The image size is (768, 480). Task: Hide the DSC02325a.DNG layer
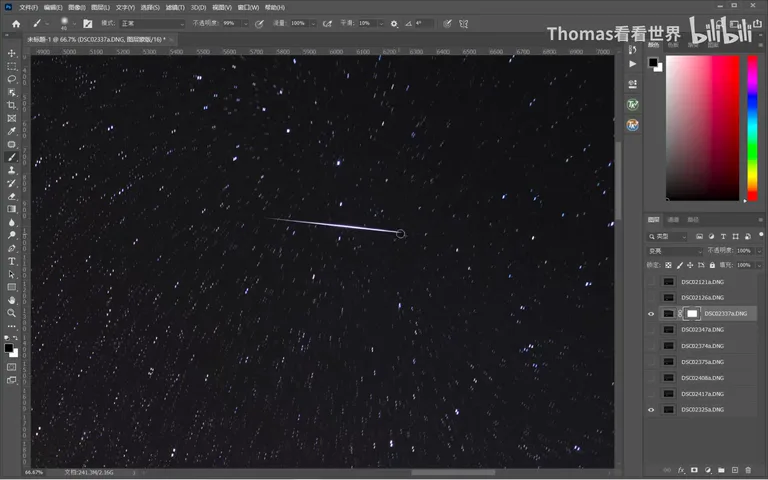pos(651,410)
